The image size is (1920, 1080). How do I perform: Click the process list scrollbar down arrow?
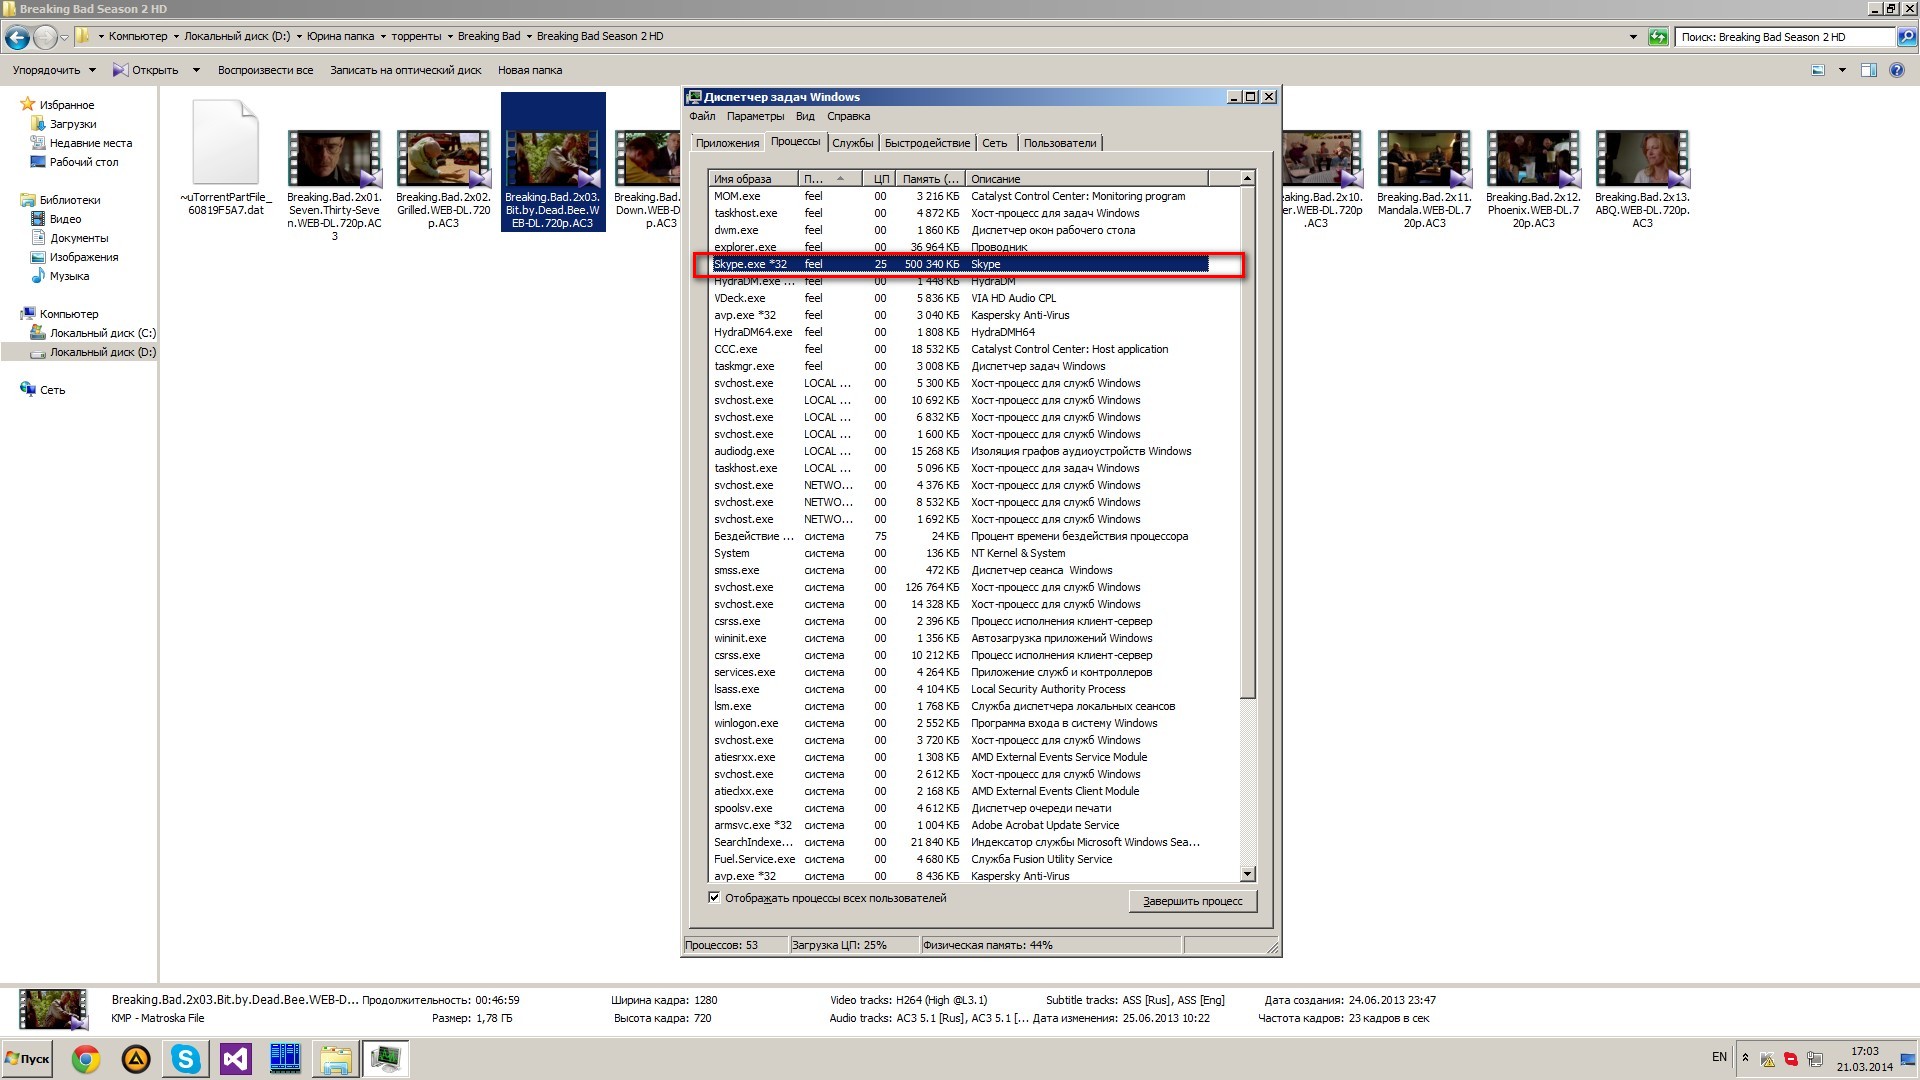[x=1247, y=875]
